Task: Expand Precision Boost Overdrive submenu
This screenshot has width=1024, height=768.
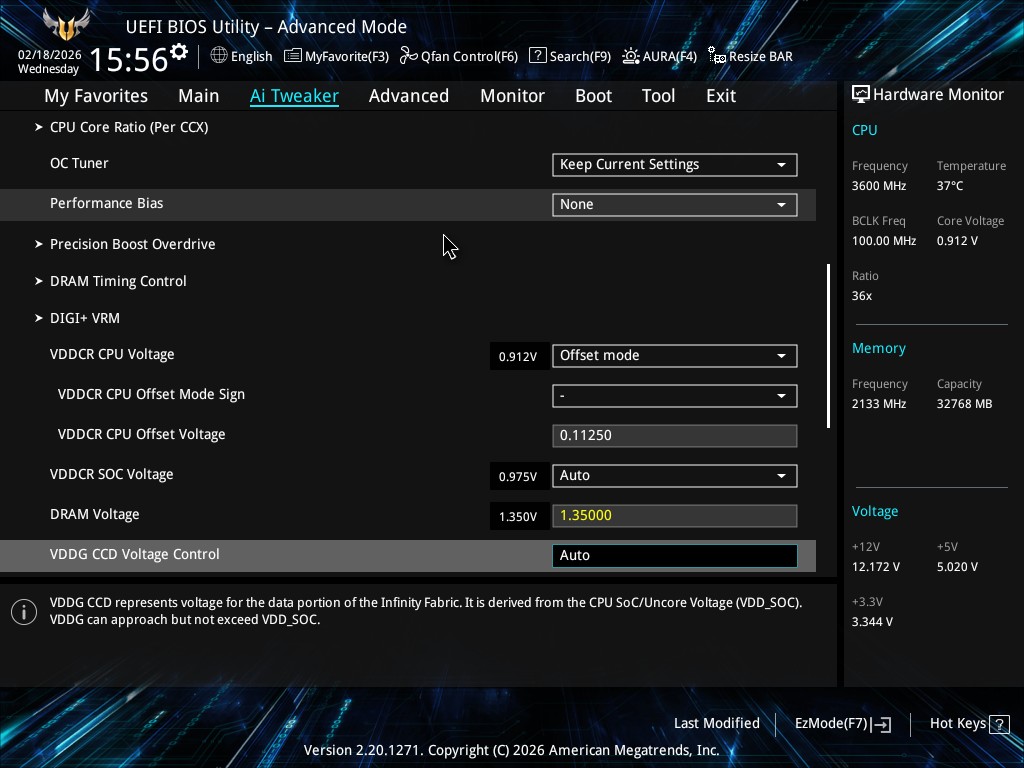Action: click(x=132, y=244)
